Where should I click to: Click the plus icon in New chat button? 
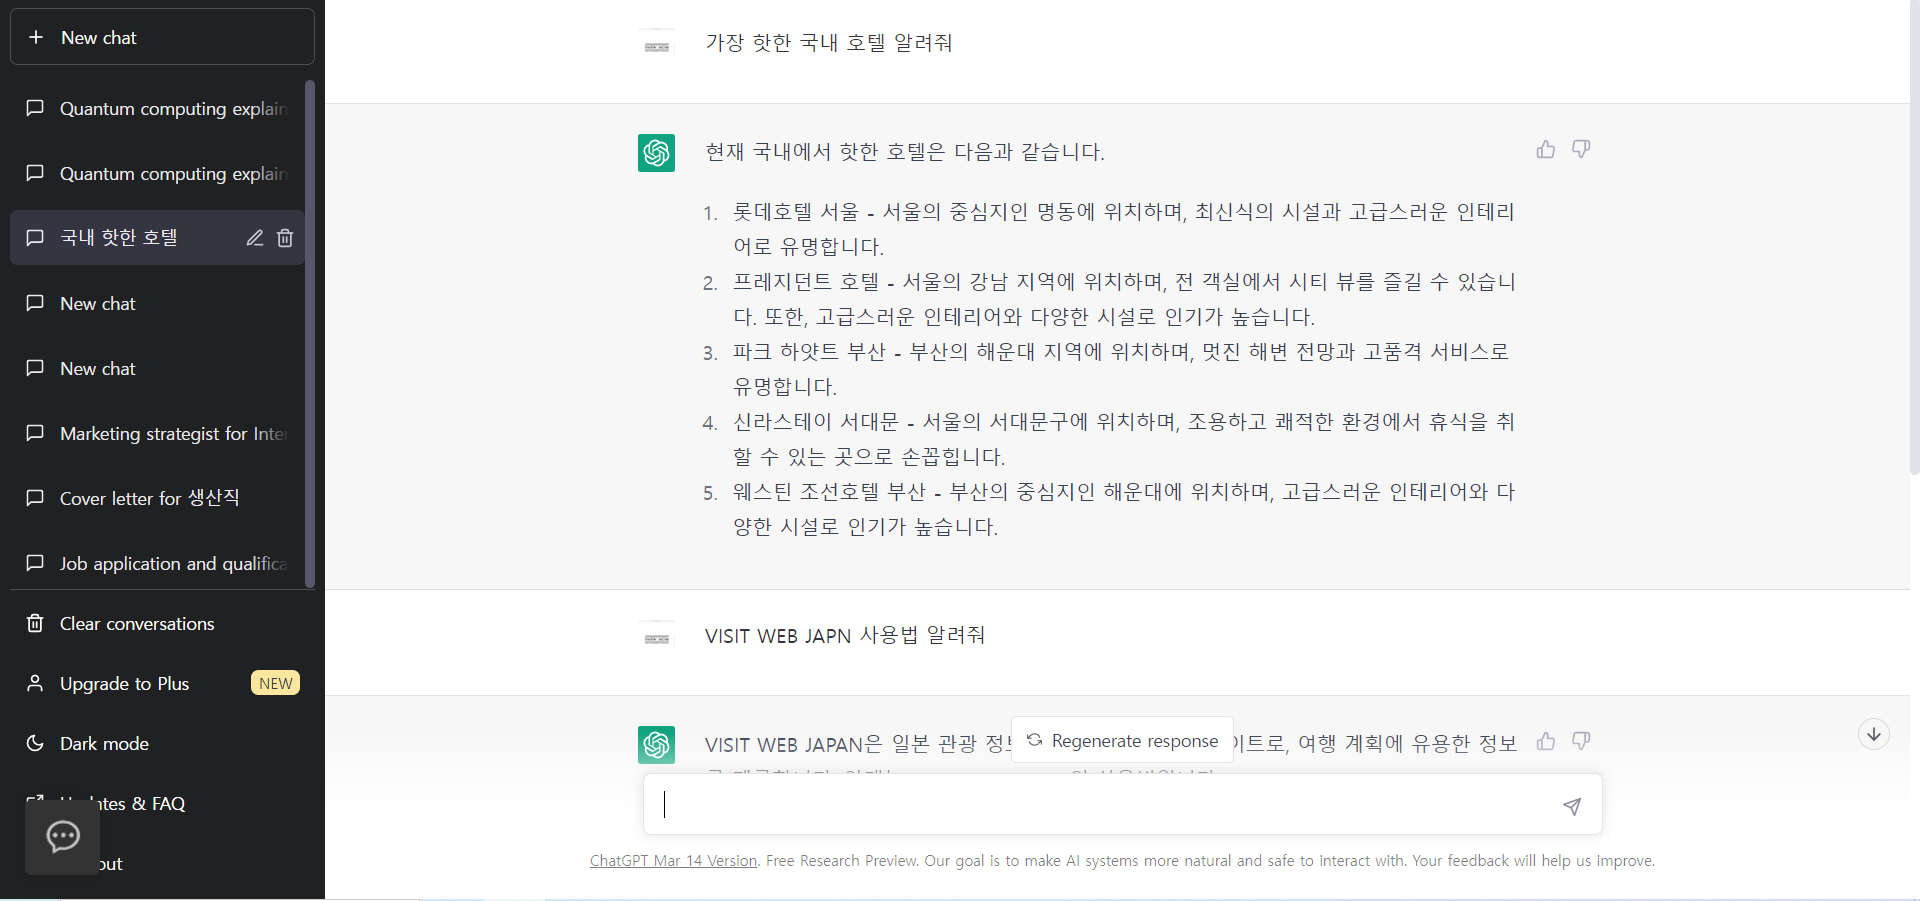tap(36, 37)
